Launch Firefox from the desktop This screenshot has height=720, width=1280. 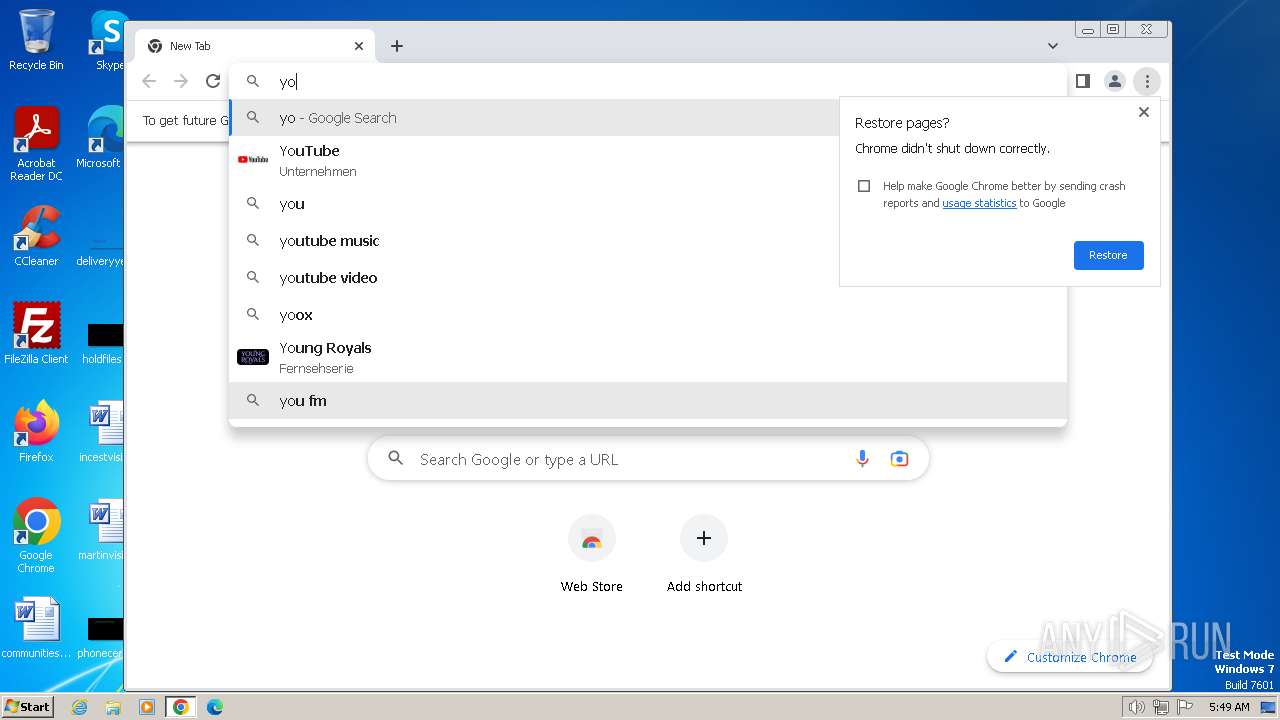point(36,431)
